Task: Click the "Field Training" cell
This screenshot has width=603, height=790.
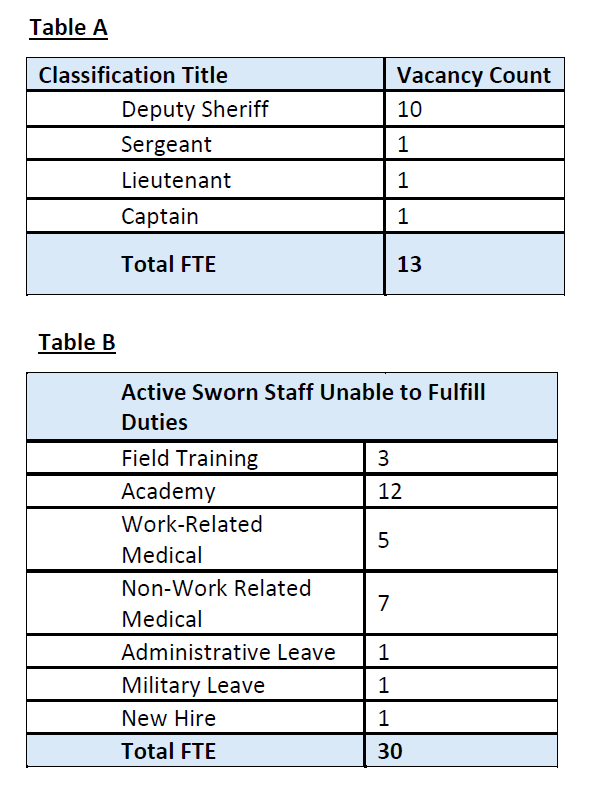Action: point(189,458)
